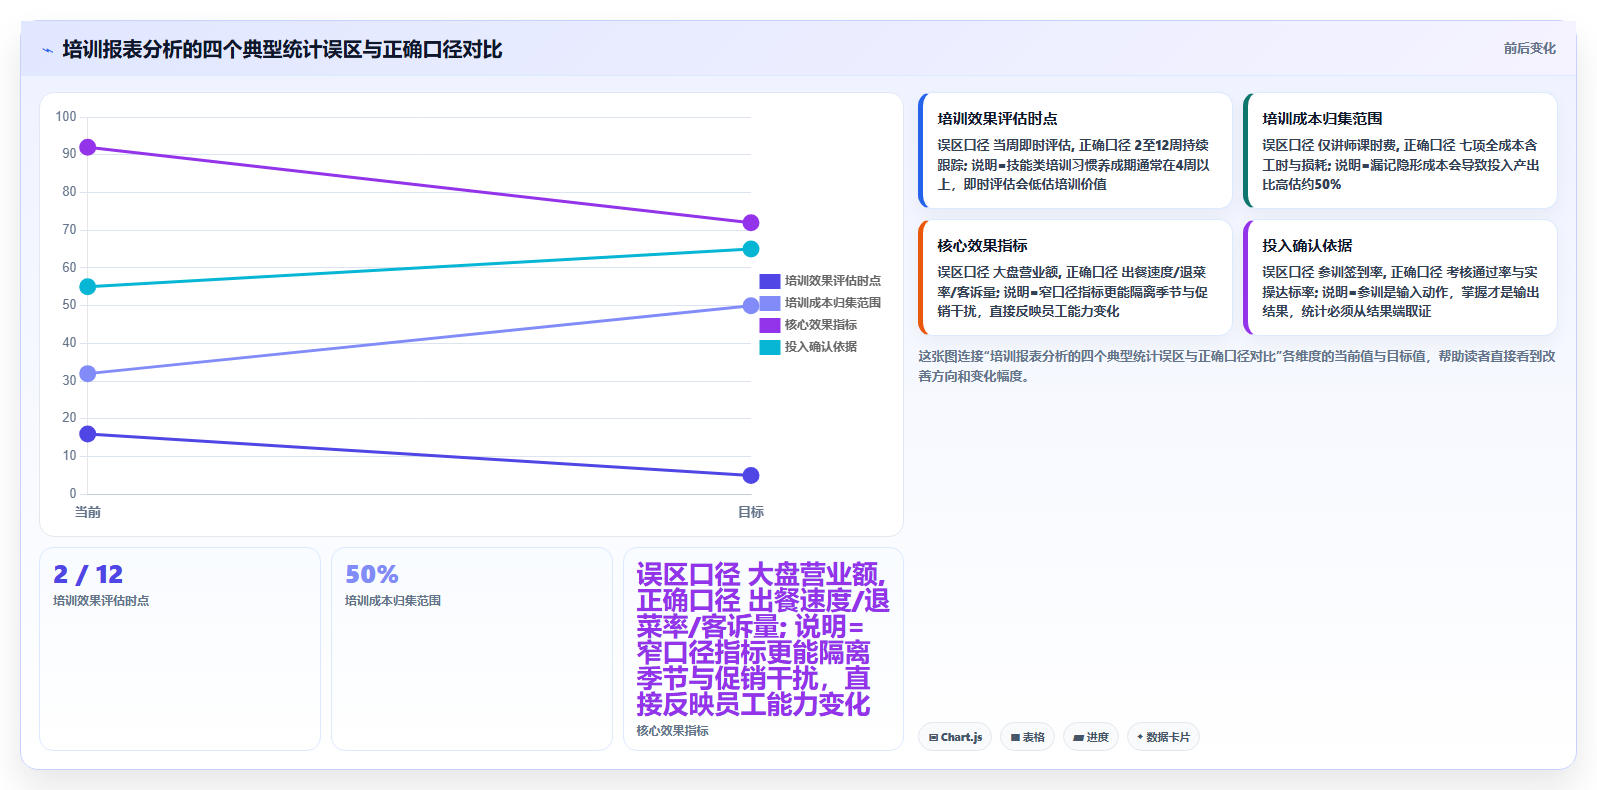Click the y-axis label 100
Screen dimensions: 1597x790
coord(66,117)
